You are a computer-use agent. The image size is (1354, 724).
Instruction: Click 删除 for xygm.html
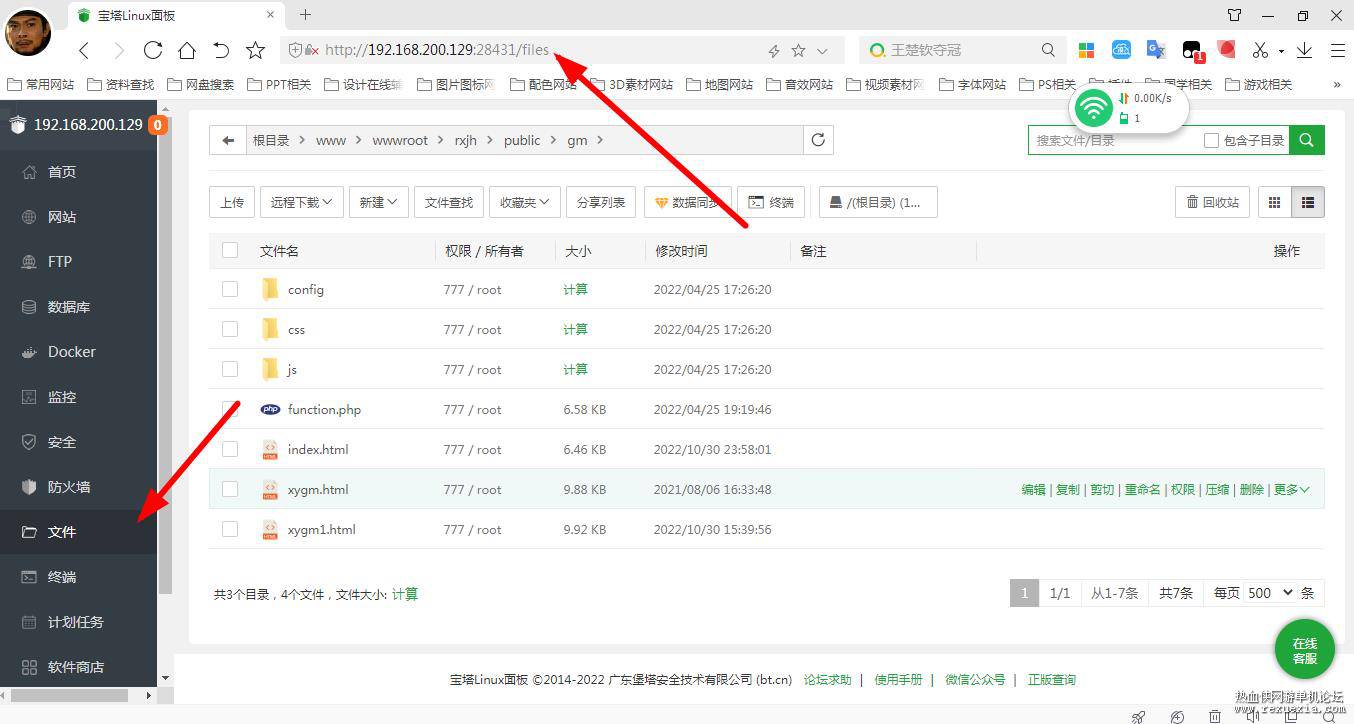[1251, 489]
